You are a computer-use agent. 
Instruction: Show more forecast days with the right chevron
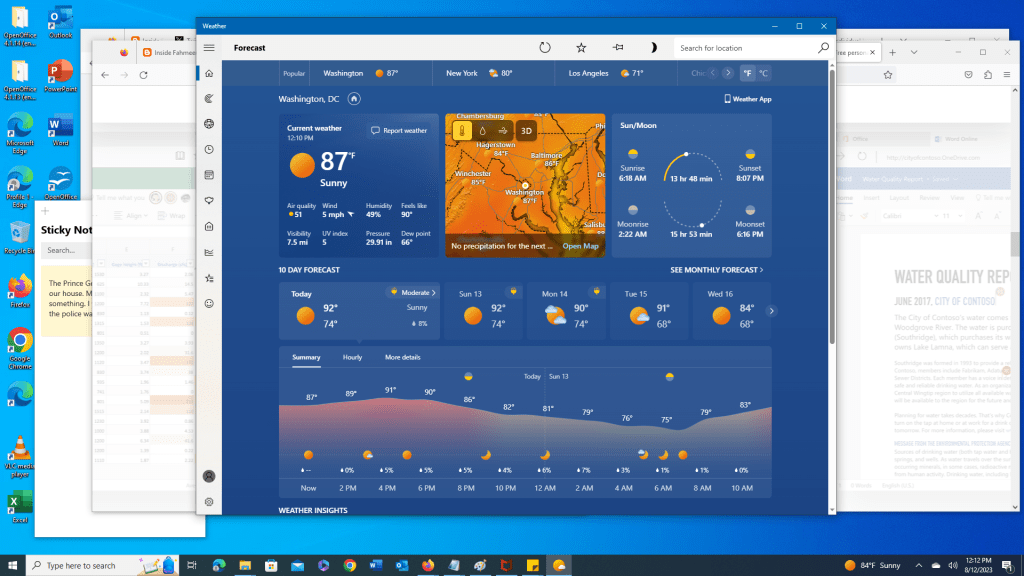click(771, 311)
